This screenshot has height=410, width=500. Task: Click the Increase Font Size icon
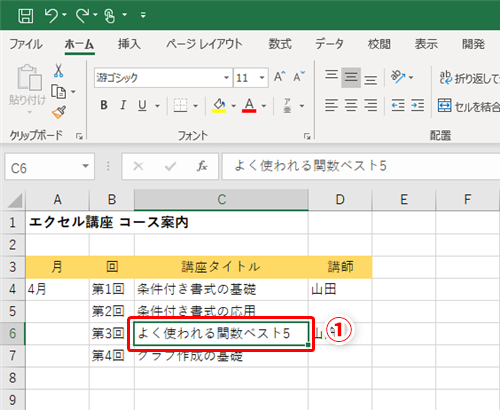[x=280, y=77]
